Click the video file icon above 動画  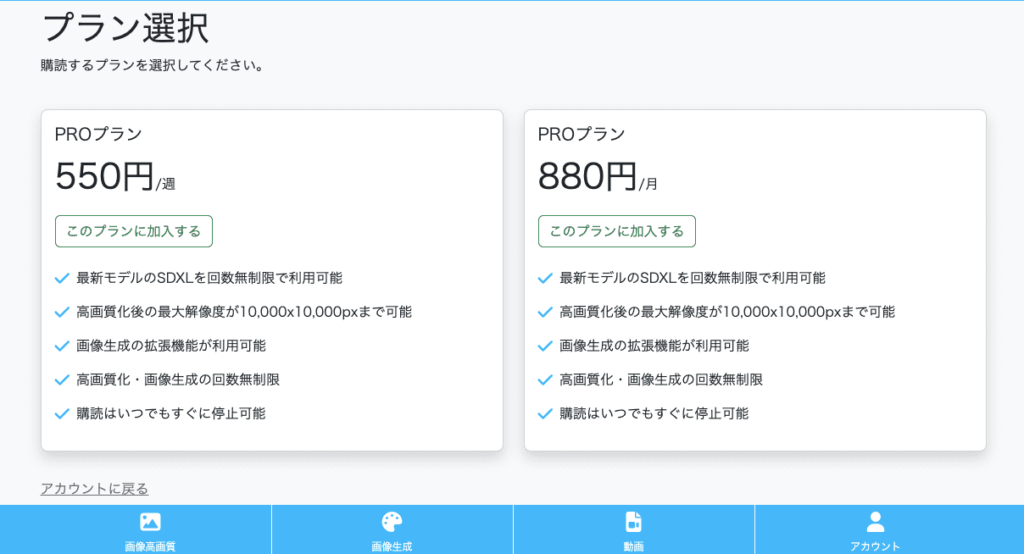pyautogui.click(x=633, y=522)
